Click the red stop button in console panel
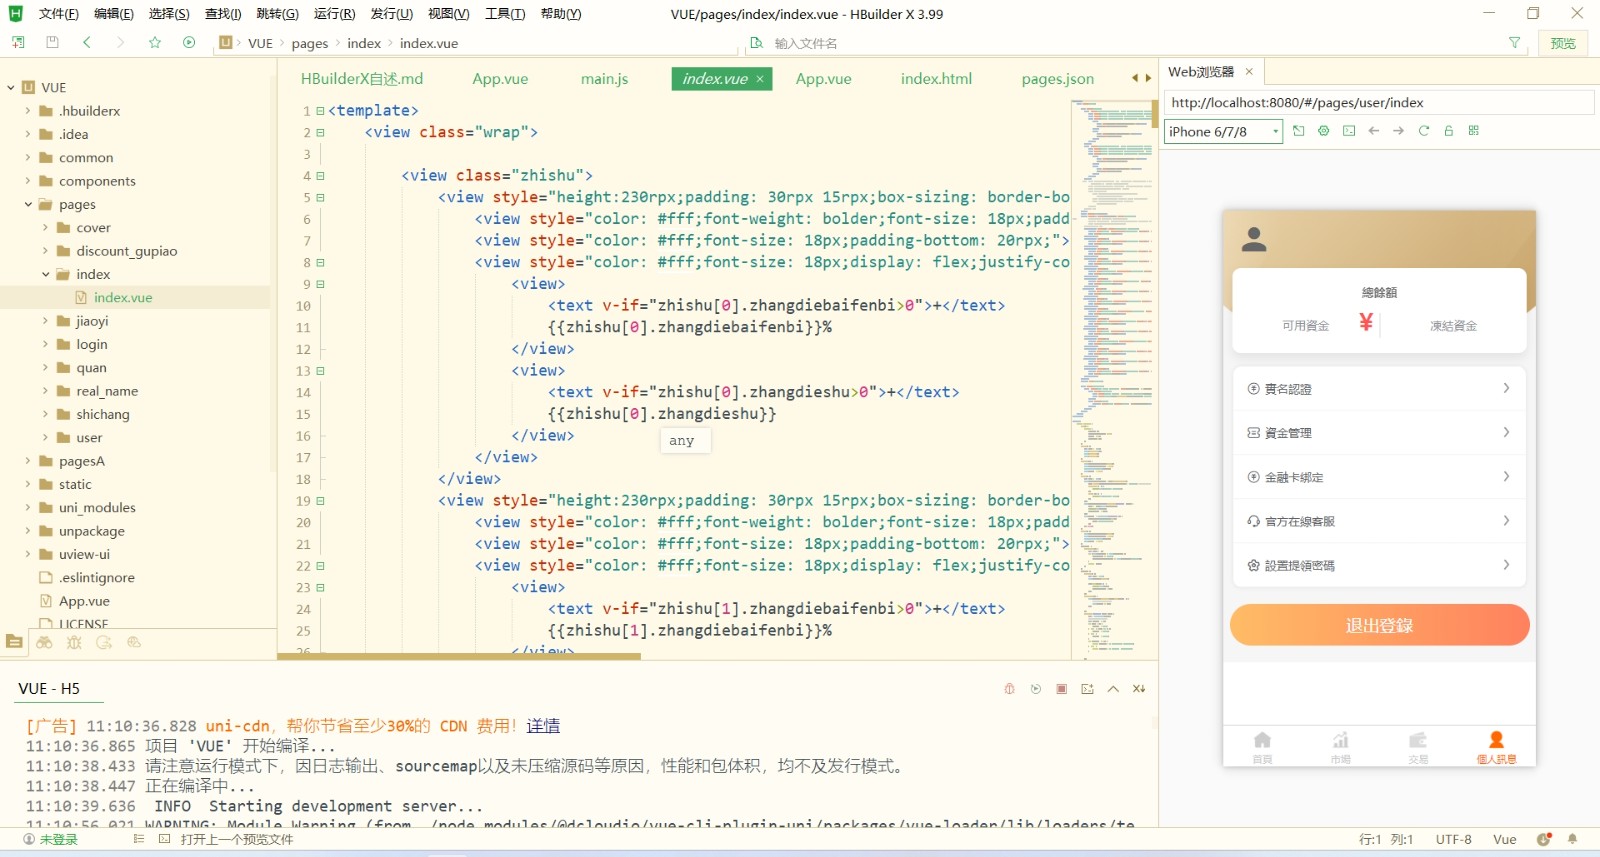 [1061, 689]
